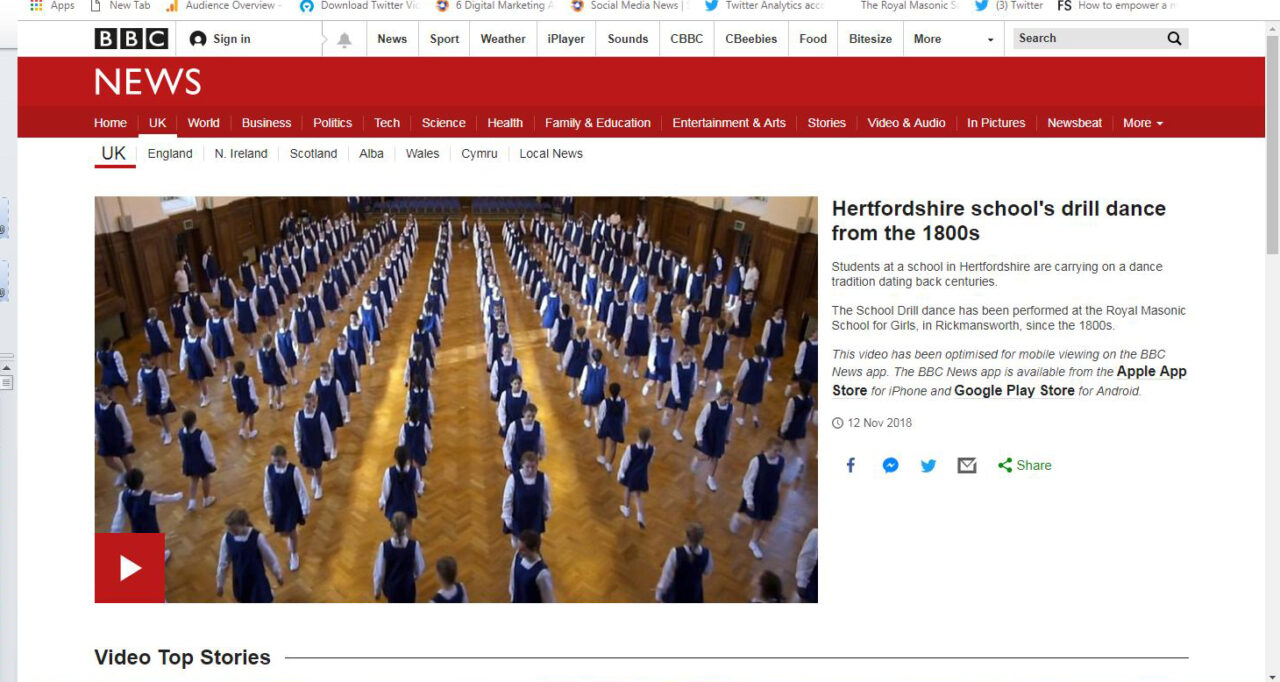Visit the Local News section
1280x682 pixels.
tap(550, 153)
